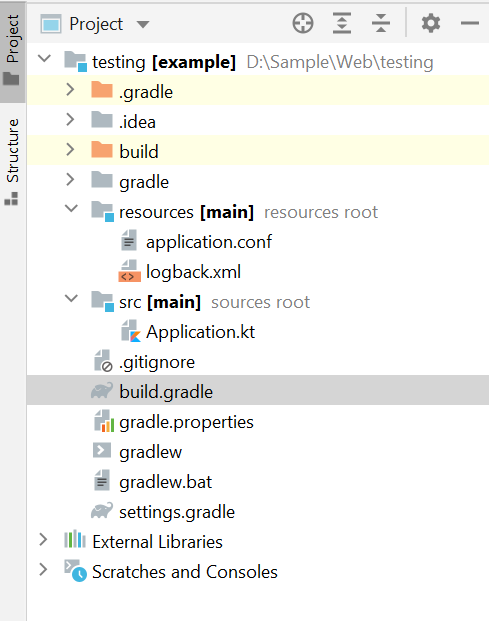Screen dimensions: 489x621
Task: Click the logback.xml XML file icon
Action: coord(129,270)
